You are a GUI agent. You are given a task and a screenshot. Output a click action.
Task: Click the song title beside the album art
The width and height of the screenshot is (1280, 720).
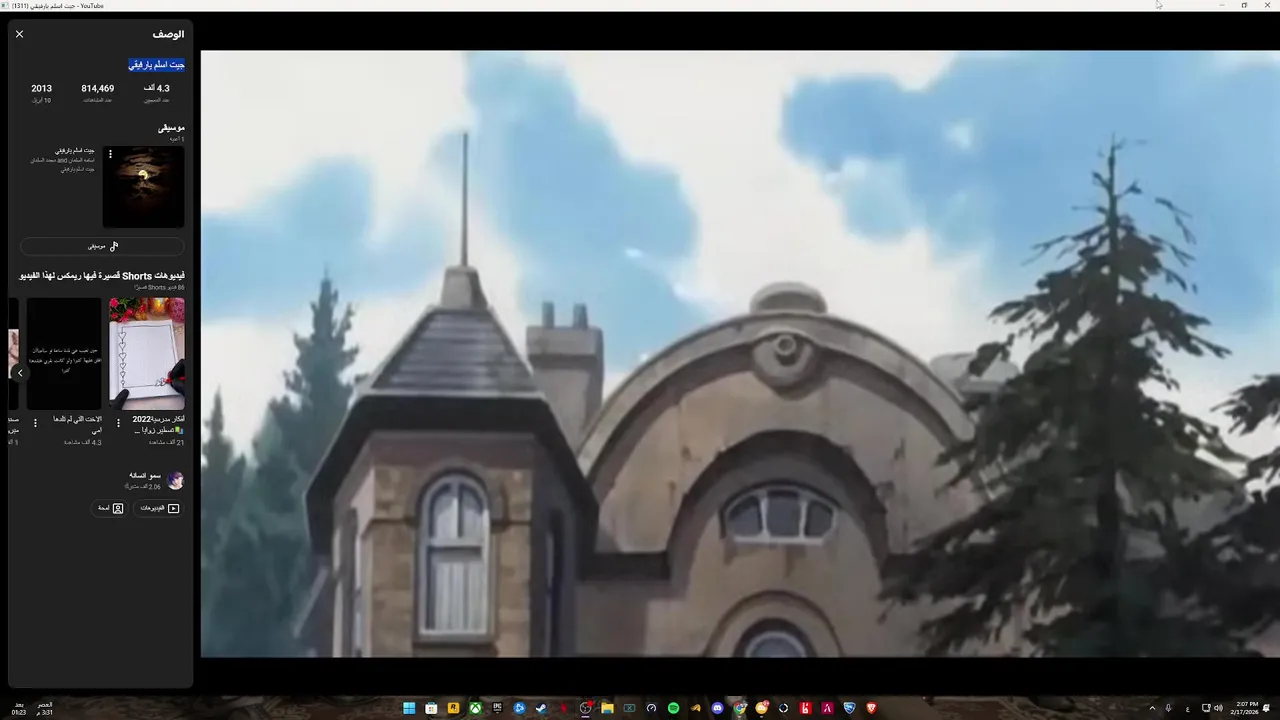[x=75, y=150]
